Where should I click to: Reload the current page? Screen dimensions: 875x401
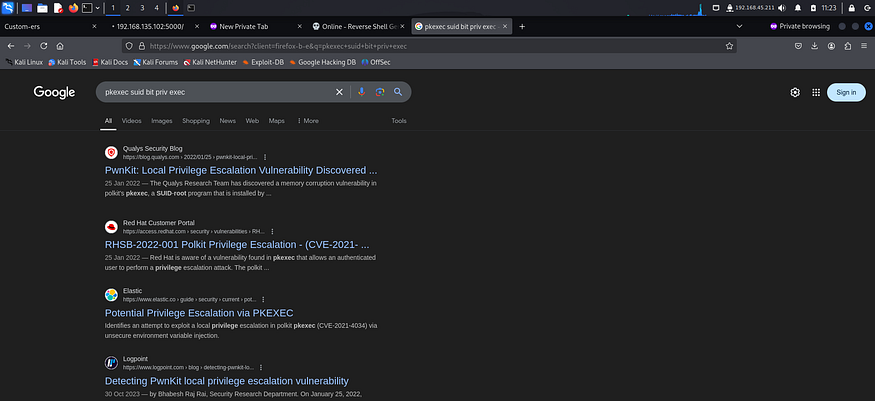pyautogui.click(x=44, y=46)
